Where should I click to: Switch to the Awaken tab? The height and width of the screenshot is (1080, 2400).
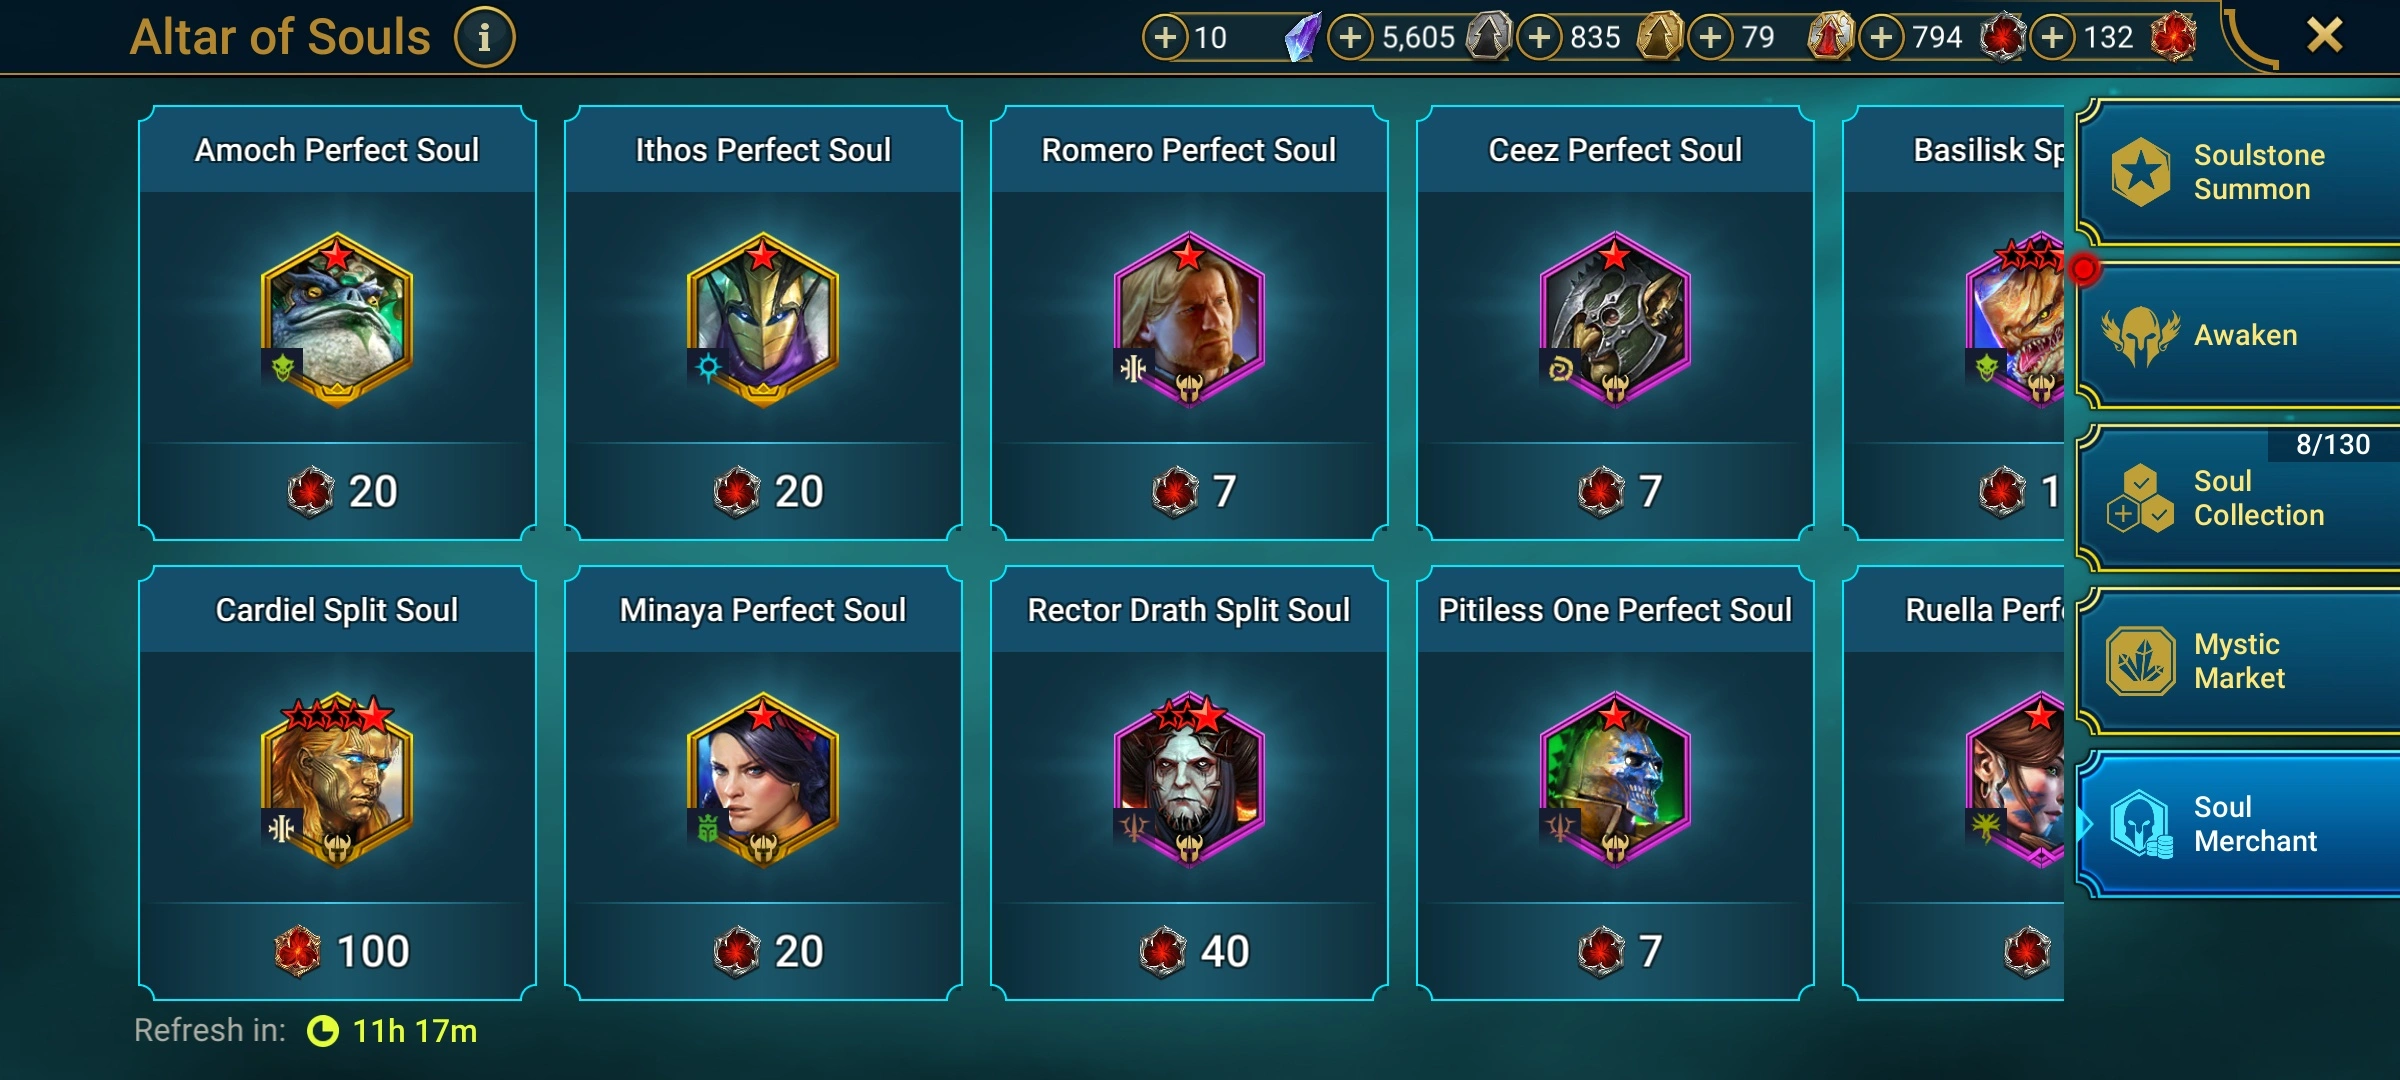[x=2238, y=335]
